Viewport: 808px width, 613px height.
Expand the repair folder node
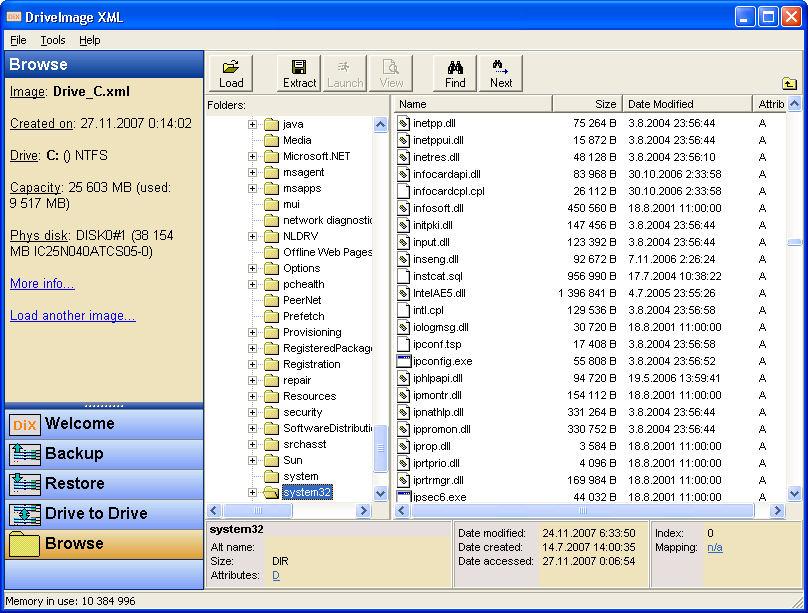click(252, 380)
